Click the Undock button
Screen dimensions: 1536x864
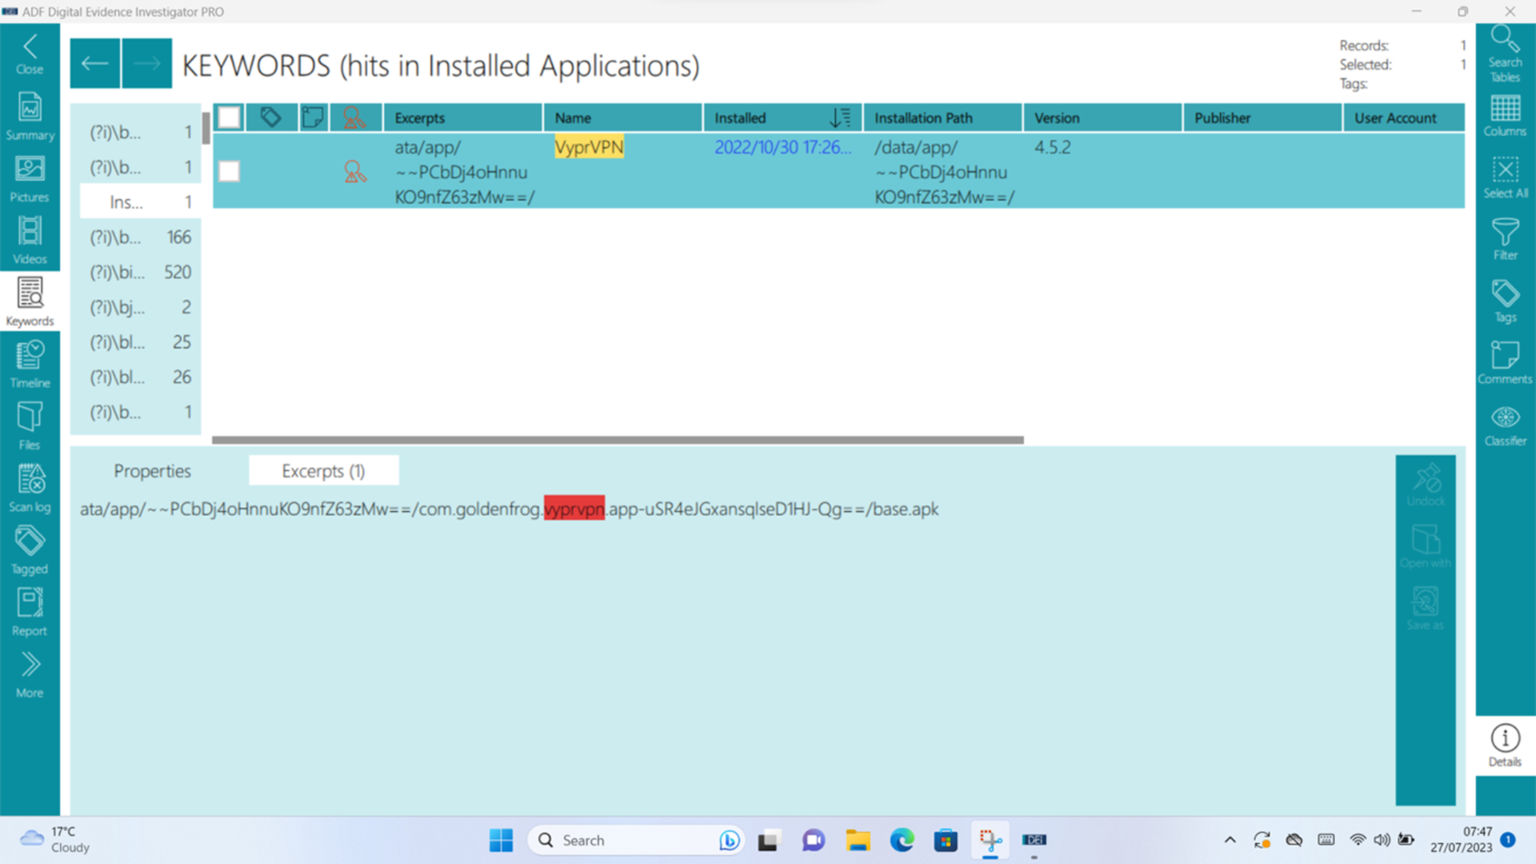[x=1426, y=485]
